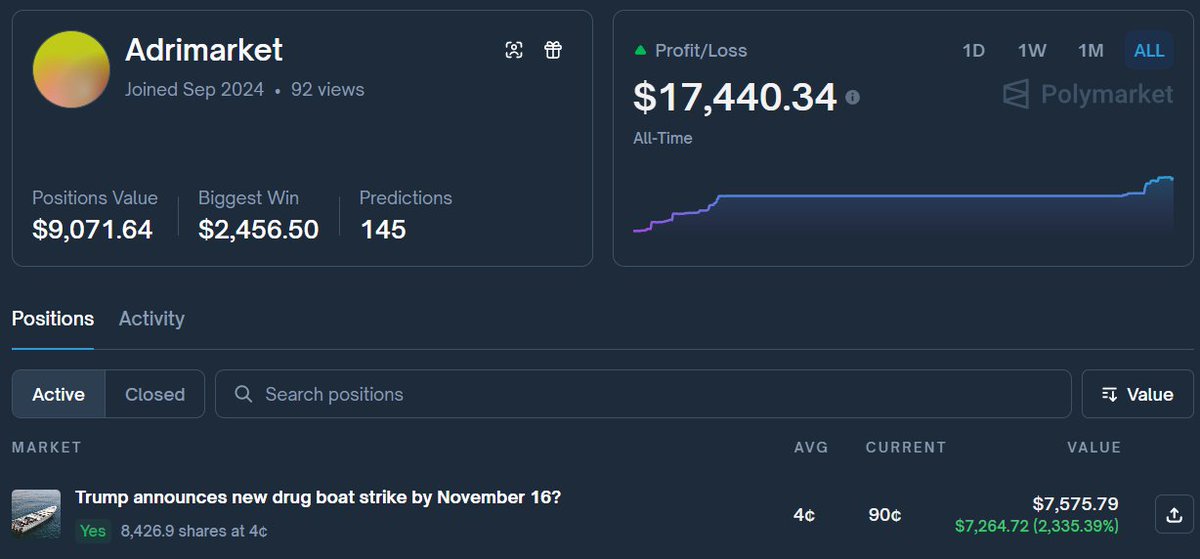Click the $7,575.79 position value
This screenshot has width=1200, height=559.
click(x=1075, y=504)
